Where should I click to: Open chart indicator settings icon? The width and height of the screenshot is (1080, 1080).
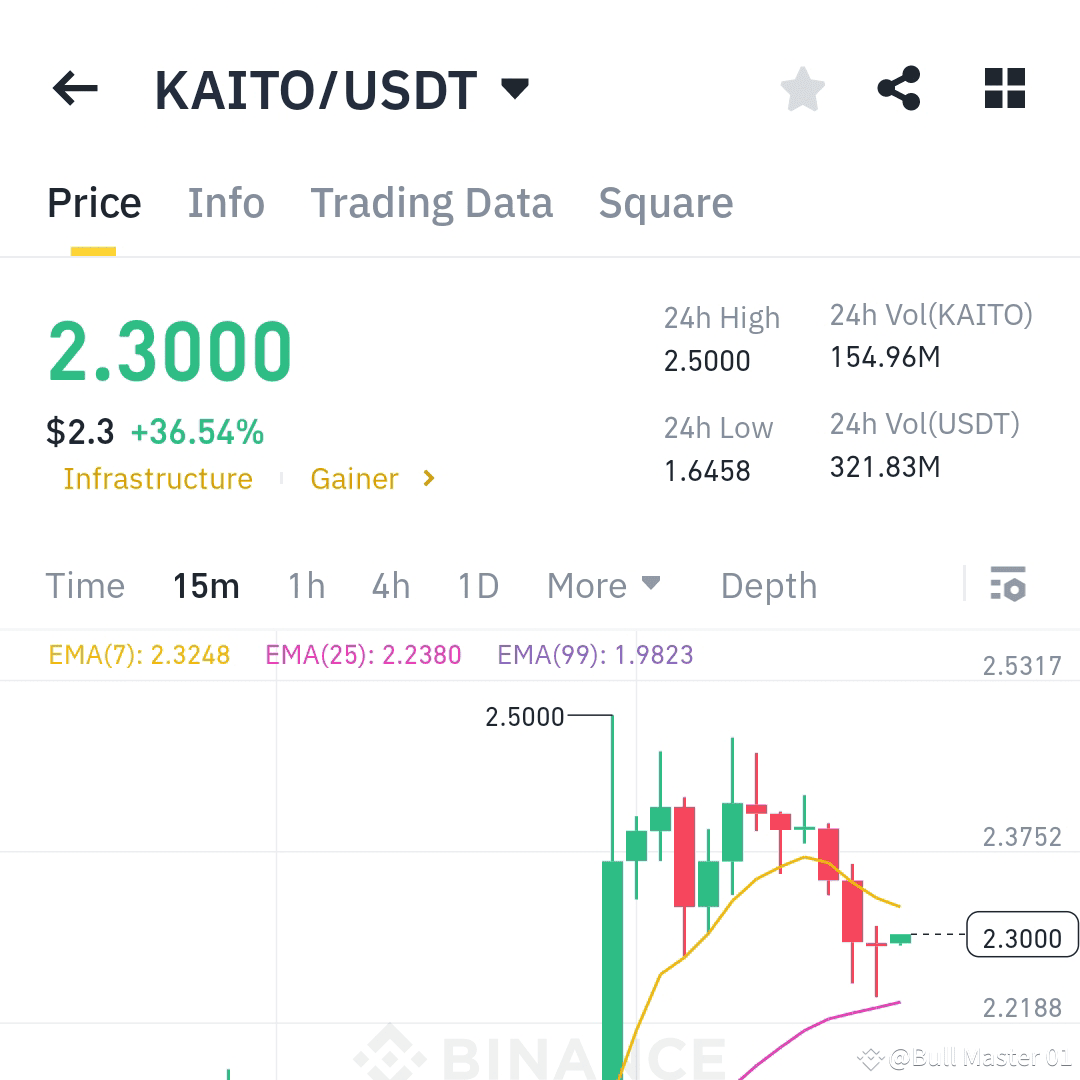coord(1008,586)
